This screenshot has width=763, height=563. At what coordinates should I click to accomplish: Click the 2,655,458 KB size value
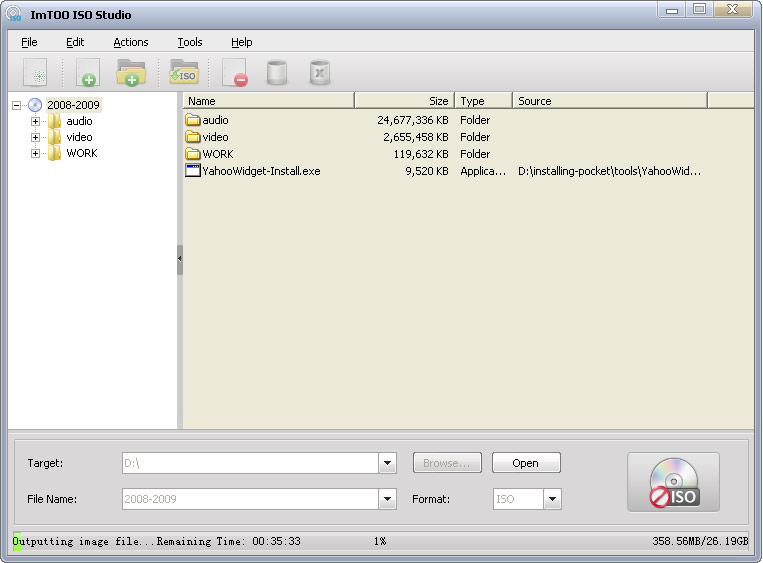coord(416,137)
